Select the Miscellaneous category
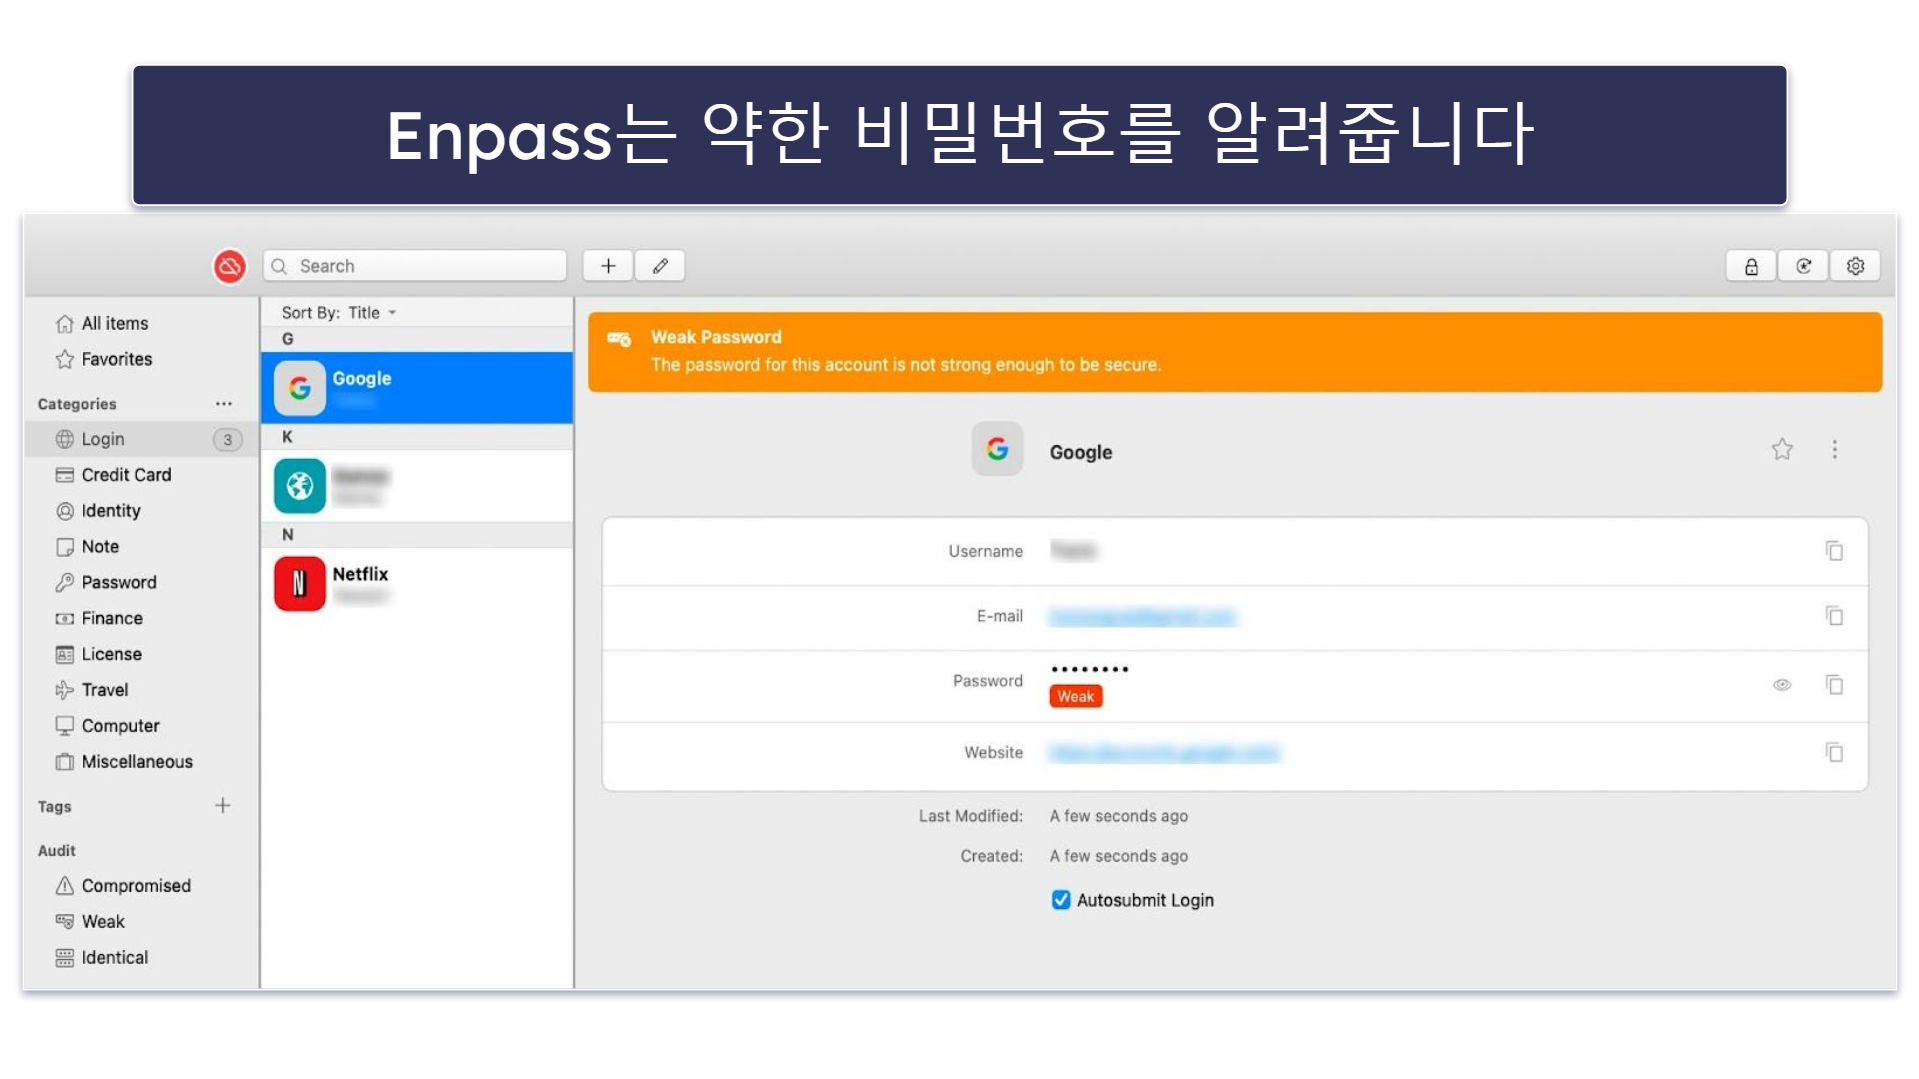 click(124, 762)
